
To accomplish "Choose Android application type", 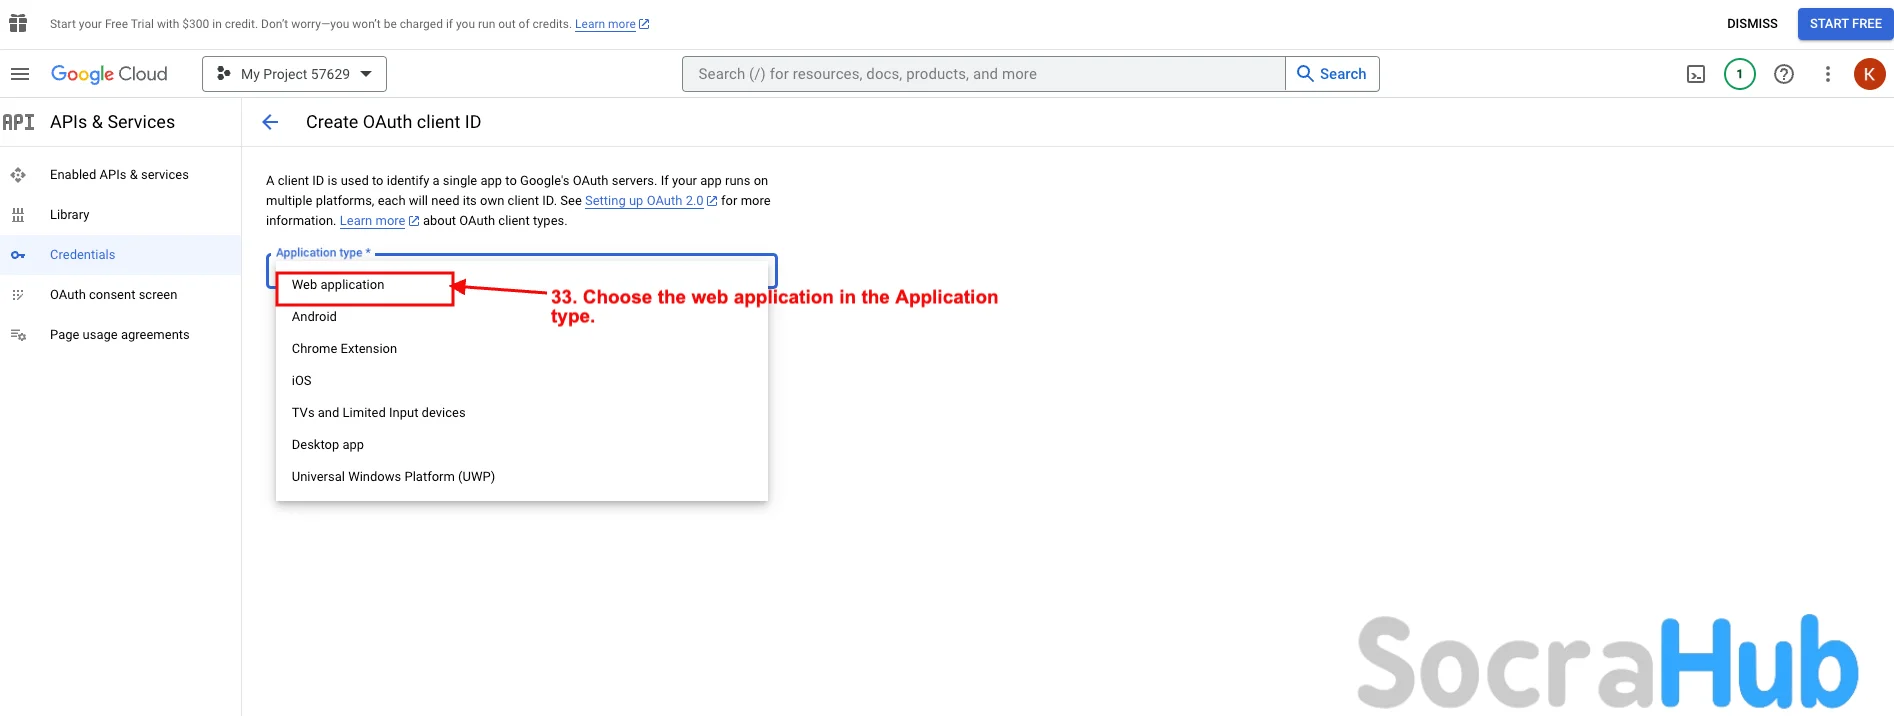I will click(x=314, y=317).
